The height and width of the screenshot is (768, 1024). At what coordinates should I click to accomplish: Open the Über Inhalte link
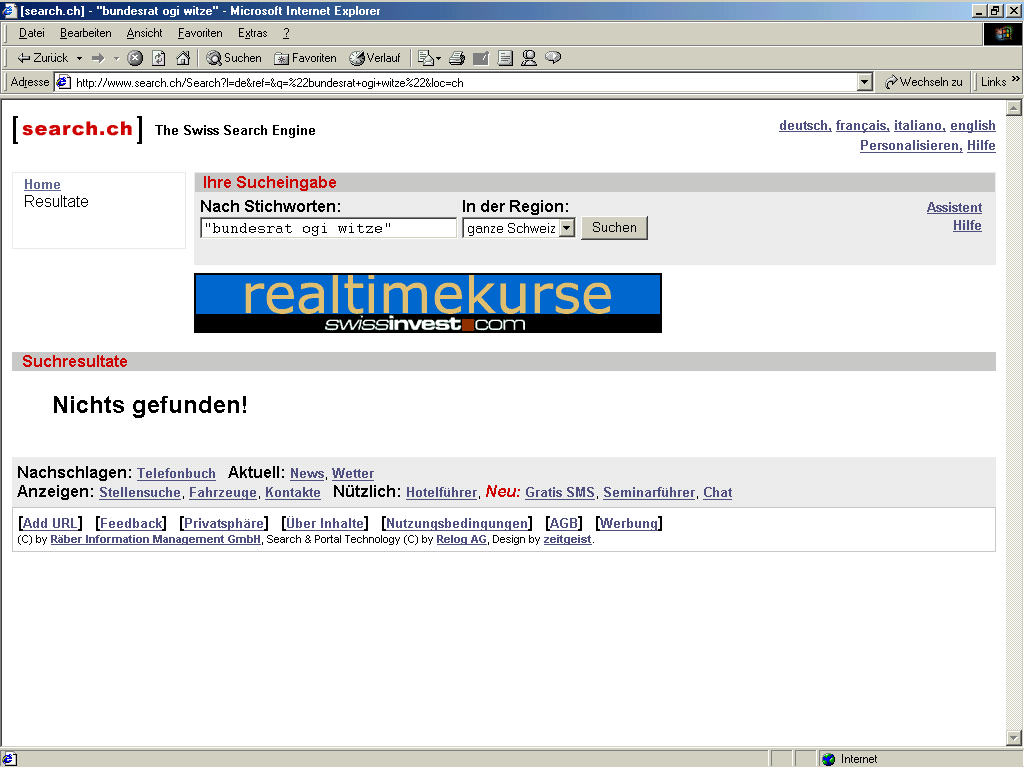click(325, 524)
